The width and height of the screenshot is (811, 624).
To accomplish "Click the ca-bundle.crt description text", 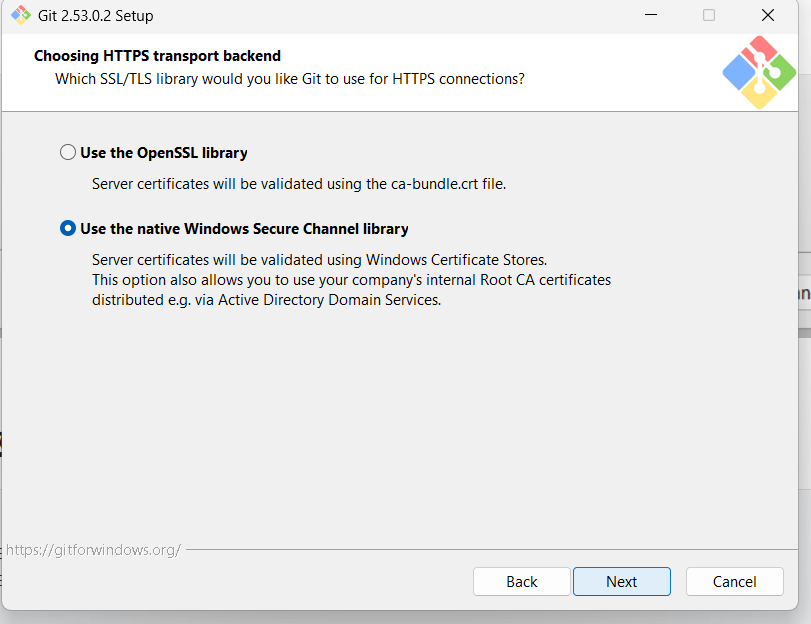I will 299,184.
